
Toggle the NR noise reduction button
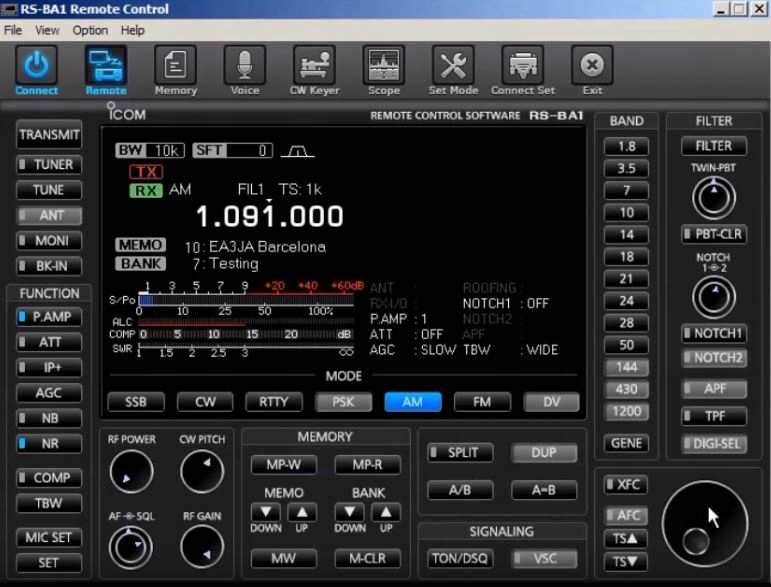coord(49,443)
